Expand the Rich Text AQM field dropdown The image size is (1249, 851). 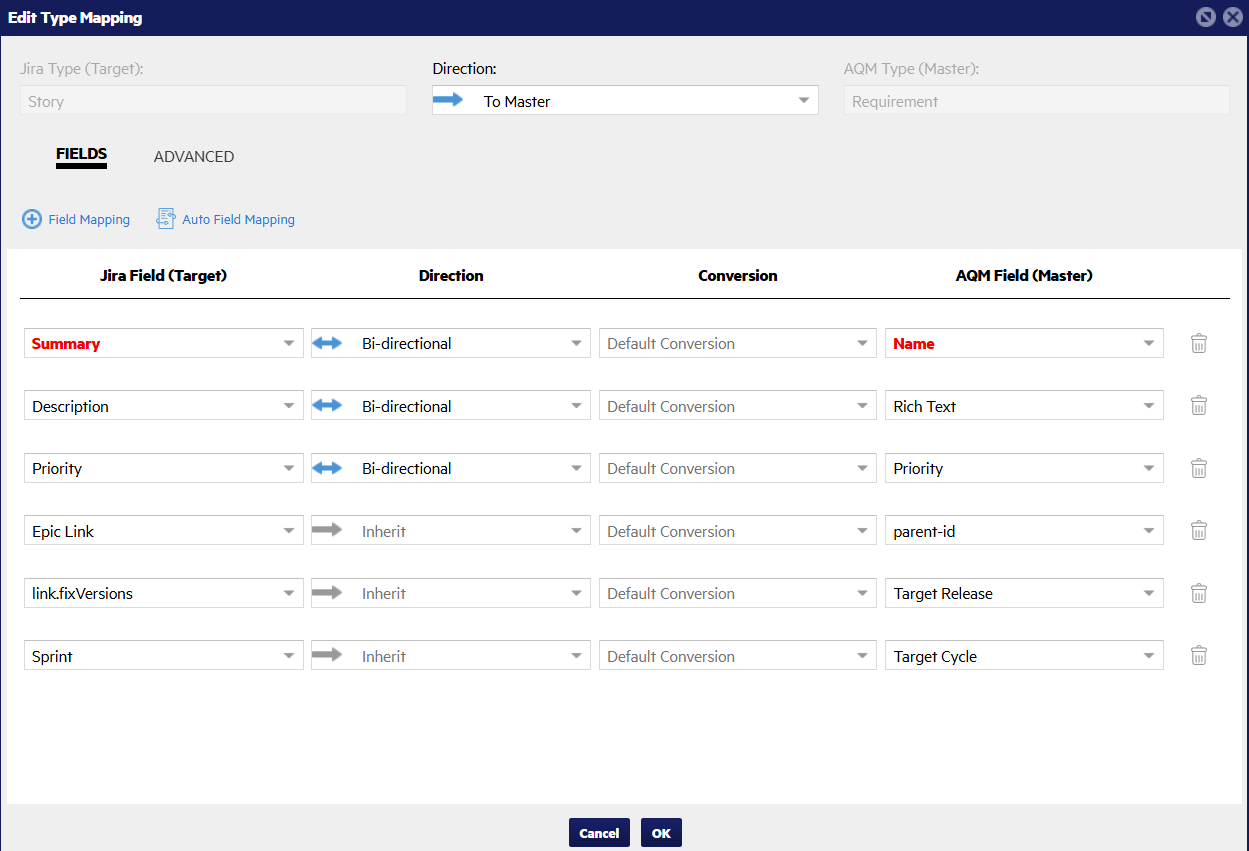(1024, 406)
